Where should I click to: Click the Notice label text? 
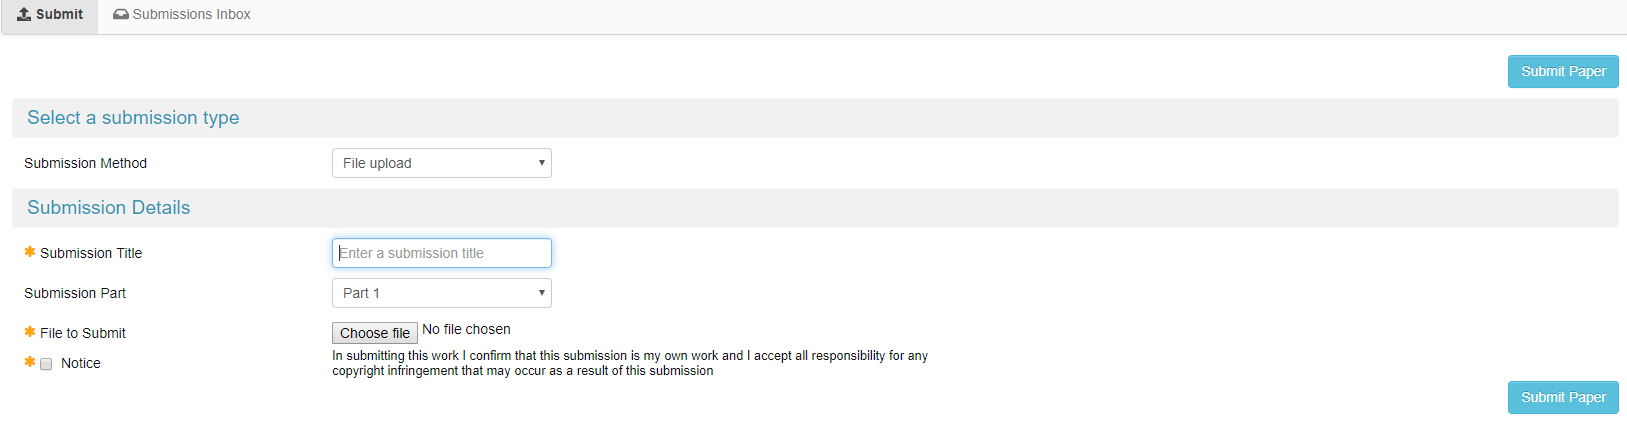[x=81, y=363]
